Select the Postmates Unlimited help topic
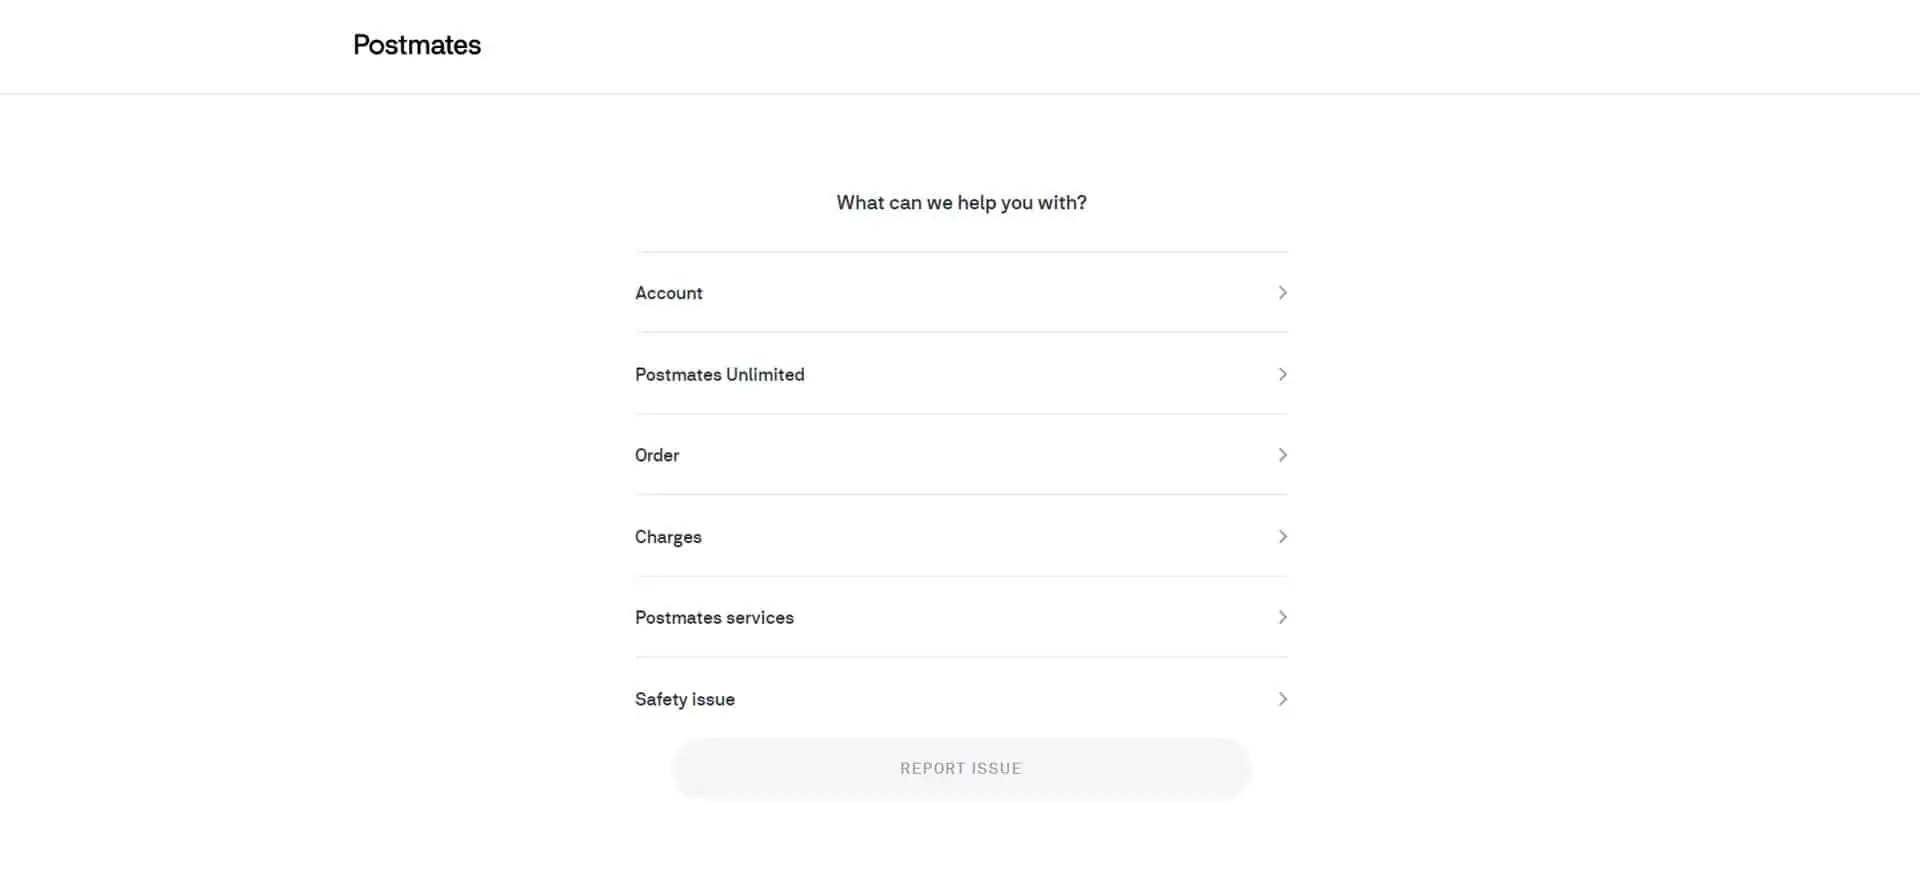 tap(719, 374)
